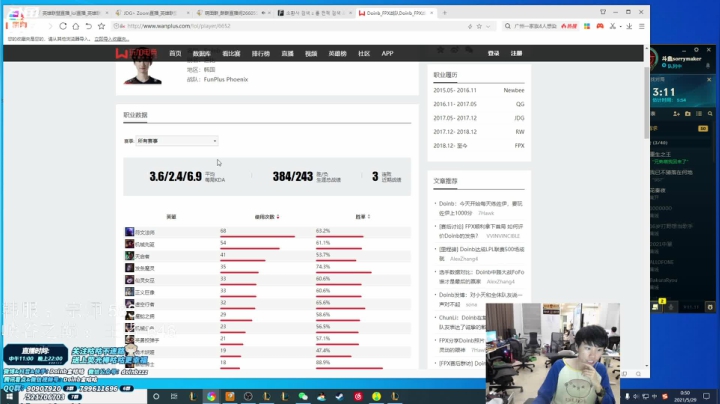Open 视频 in wanplus navigation

coord(311,53)
